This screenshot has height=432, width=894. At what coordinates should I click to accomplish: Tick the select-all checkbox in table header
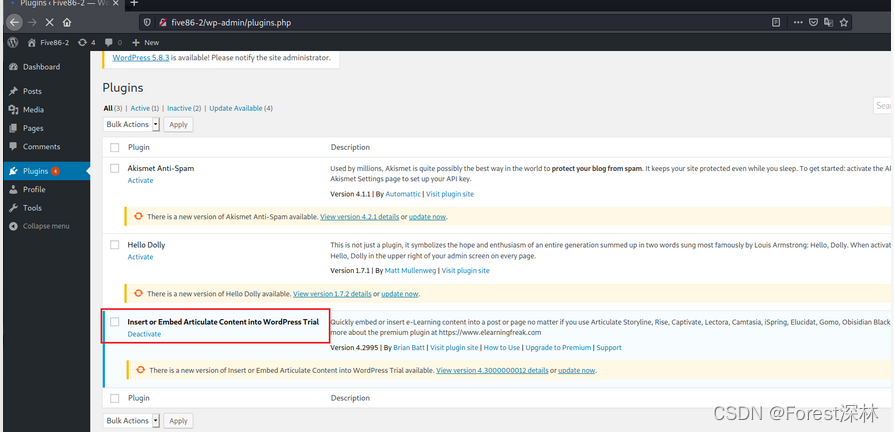point(115,147)
